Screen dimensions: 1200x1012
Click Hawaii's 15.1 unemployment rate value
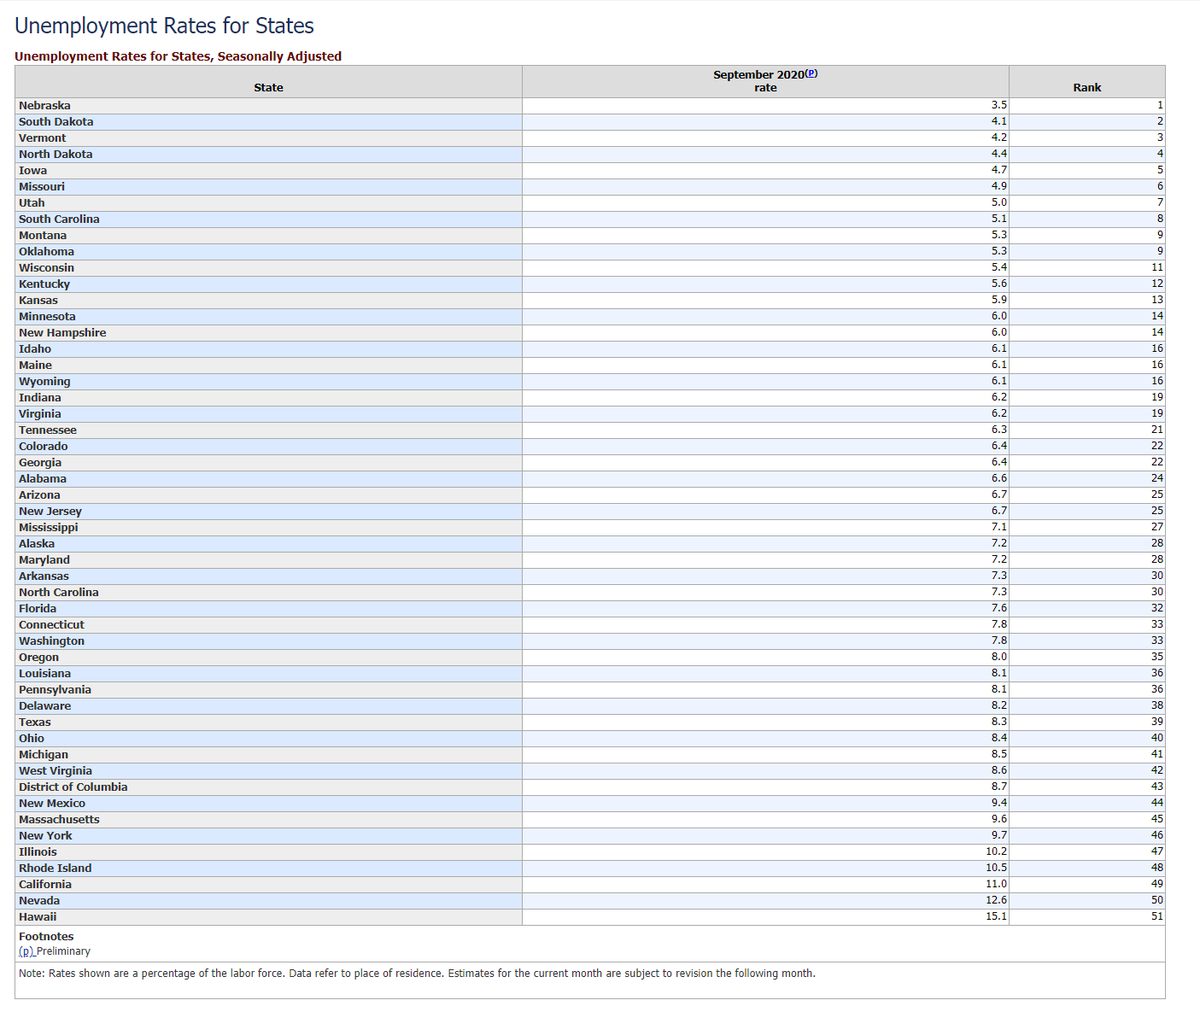pos(996,916)
